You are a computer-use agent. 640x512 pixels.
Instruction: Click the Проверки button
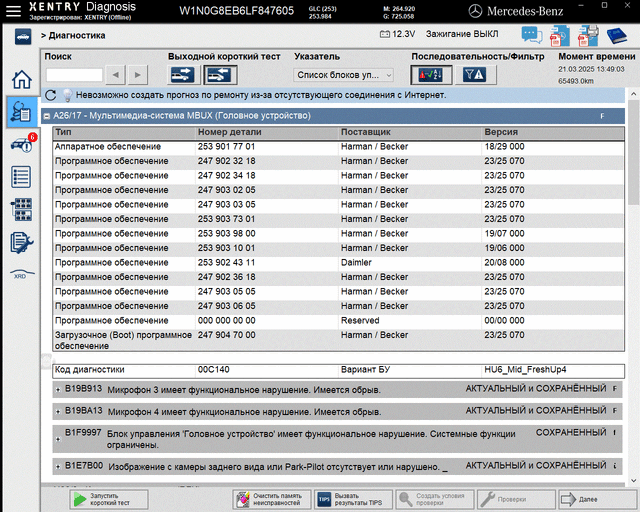pos(516,499)
